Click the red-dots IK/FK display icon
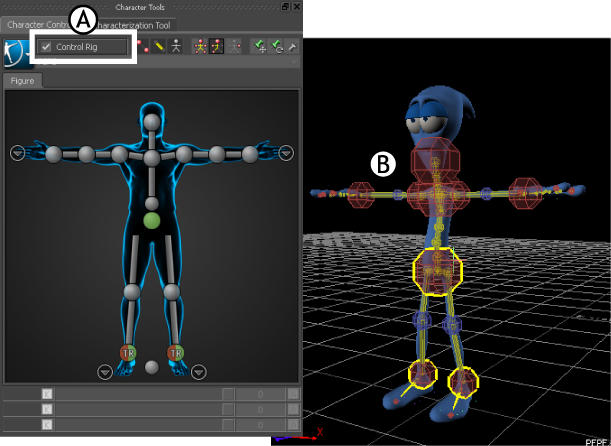This screenshot has height=446, width=611. 143,46
